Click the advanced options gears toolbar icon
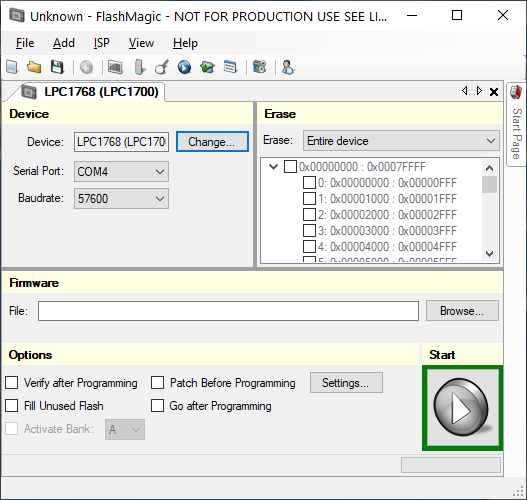Viewport: 527px width, 500px height. (259, 67)
